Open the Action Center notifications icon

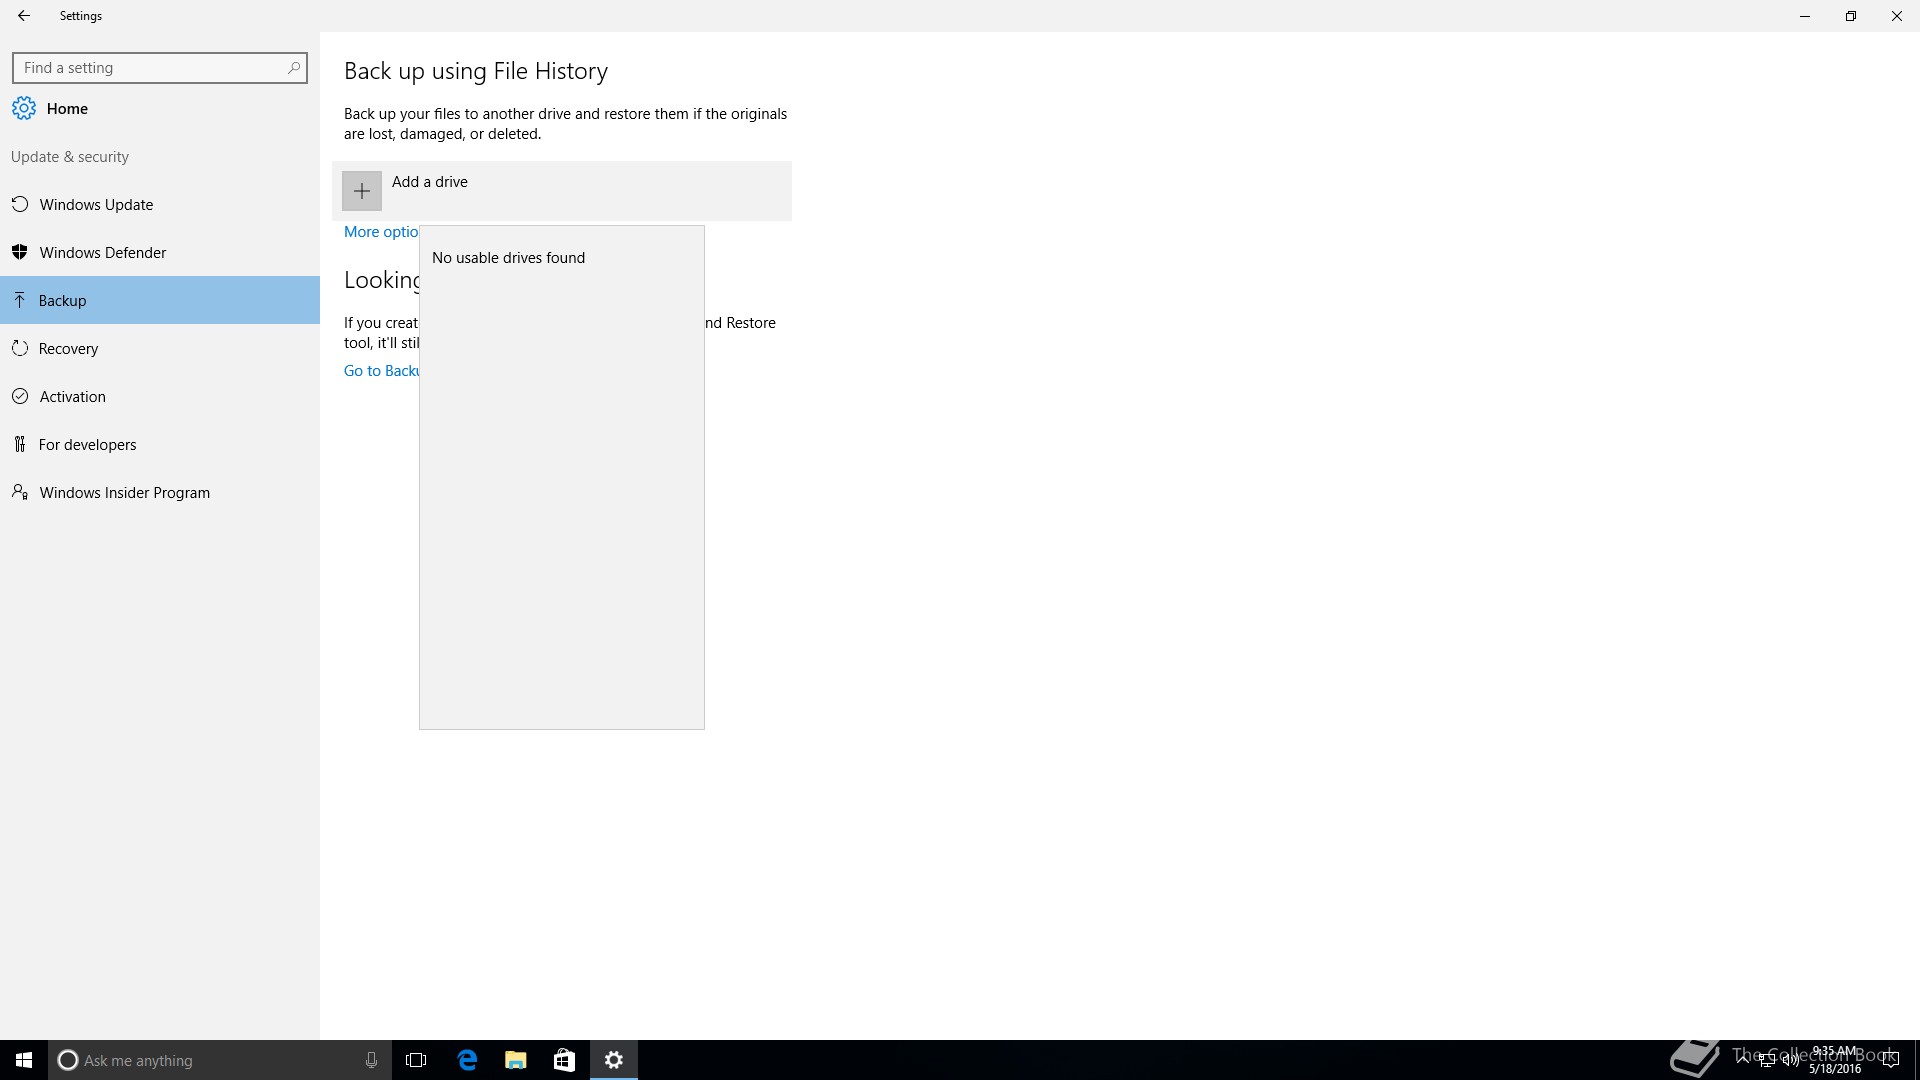tap(1890, 1060)
